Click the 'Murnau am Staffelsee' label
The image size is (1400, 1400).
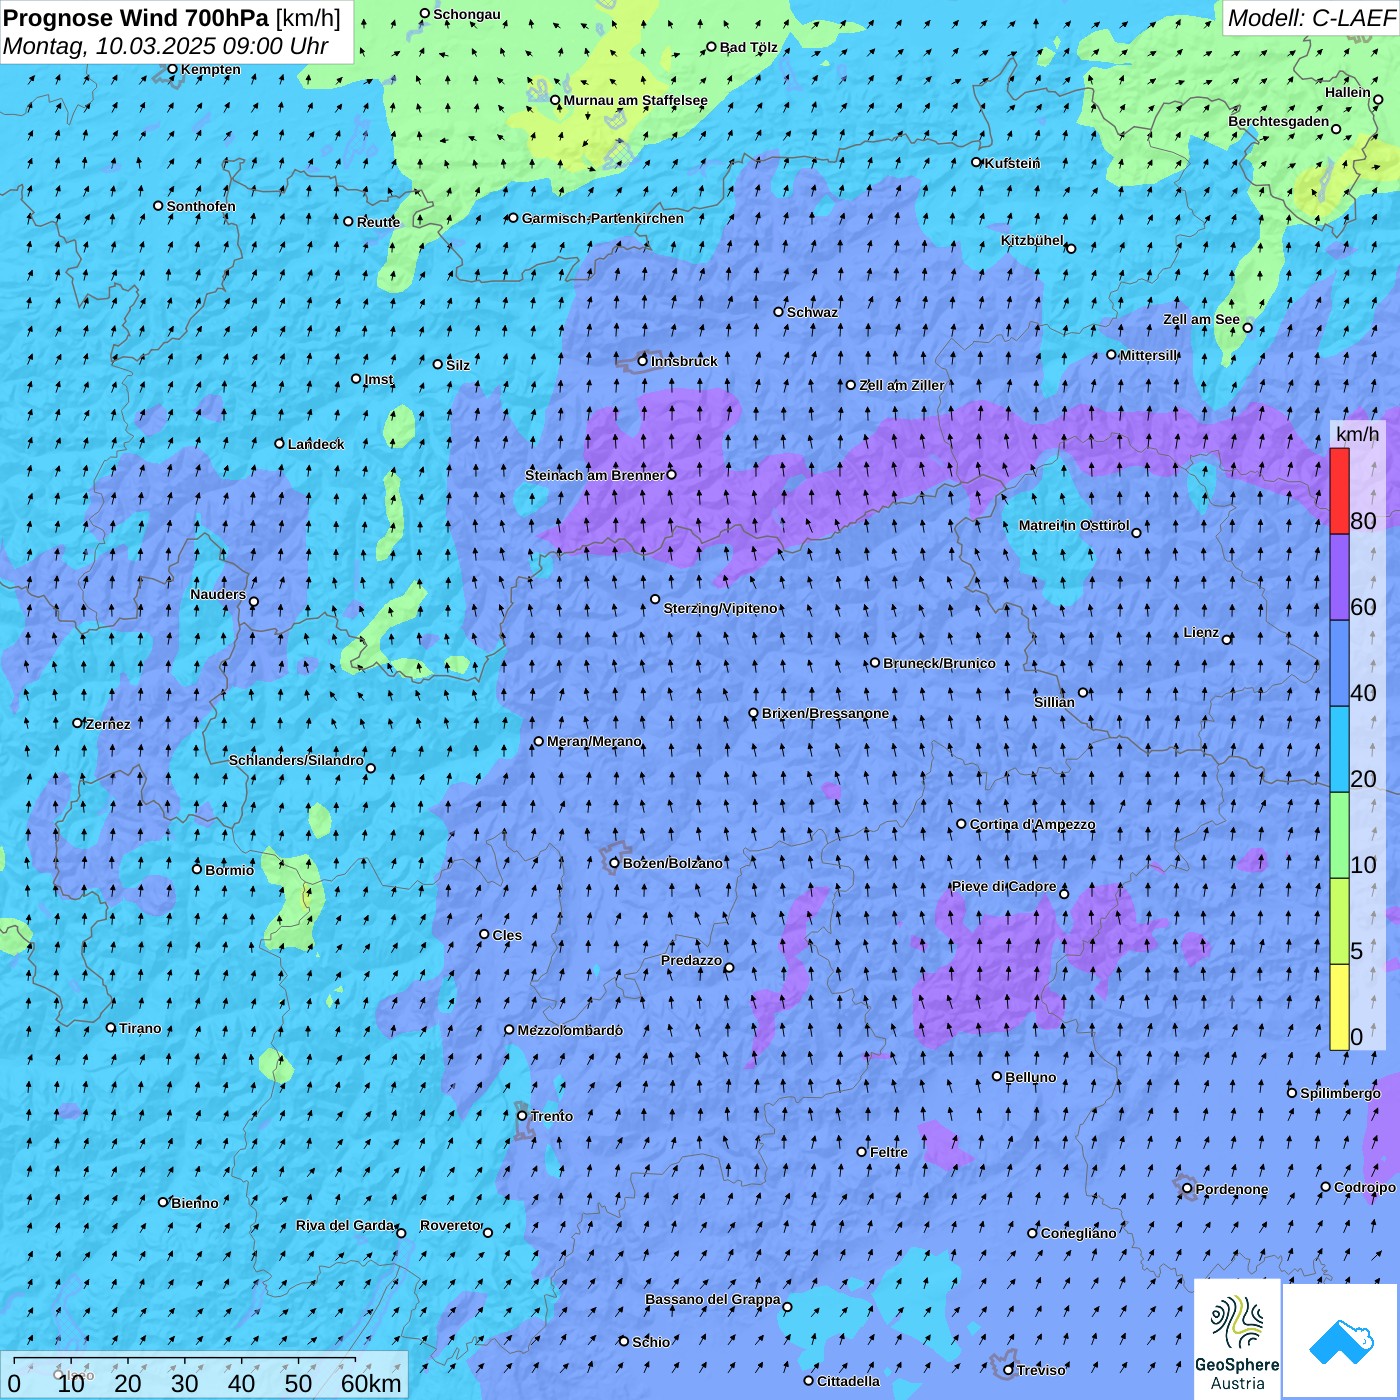pos(635,100)
